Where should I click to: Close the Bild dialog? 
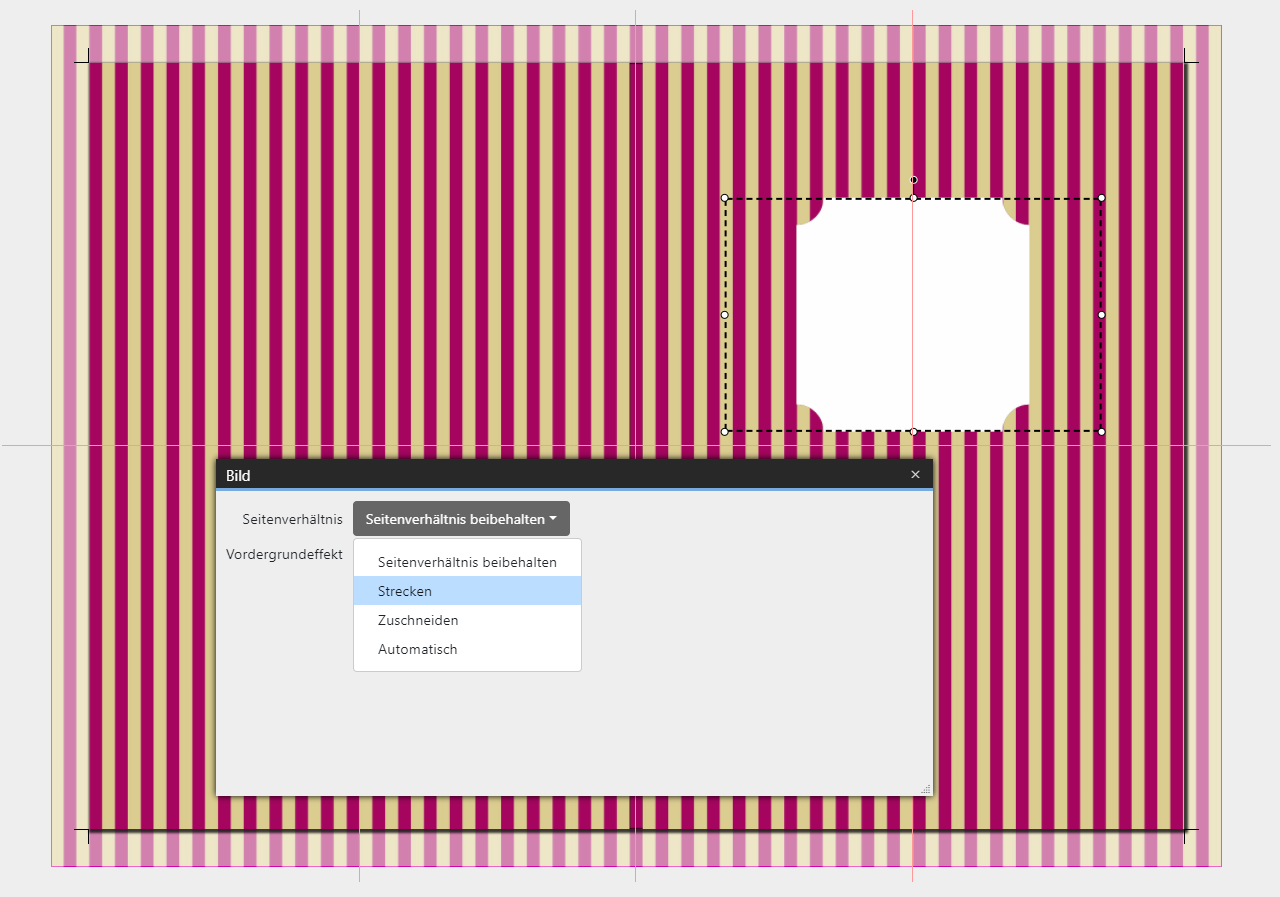[915, 475]
